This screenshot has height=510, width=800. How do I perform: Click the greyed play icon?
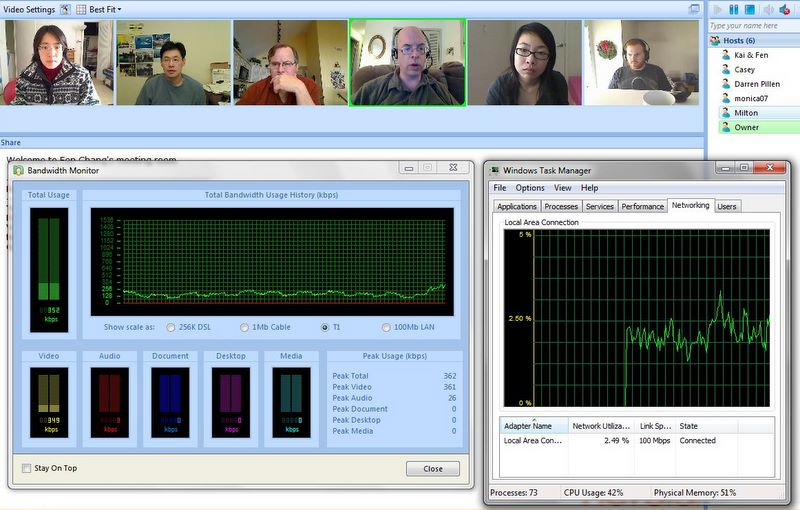pos(718,9)
